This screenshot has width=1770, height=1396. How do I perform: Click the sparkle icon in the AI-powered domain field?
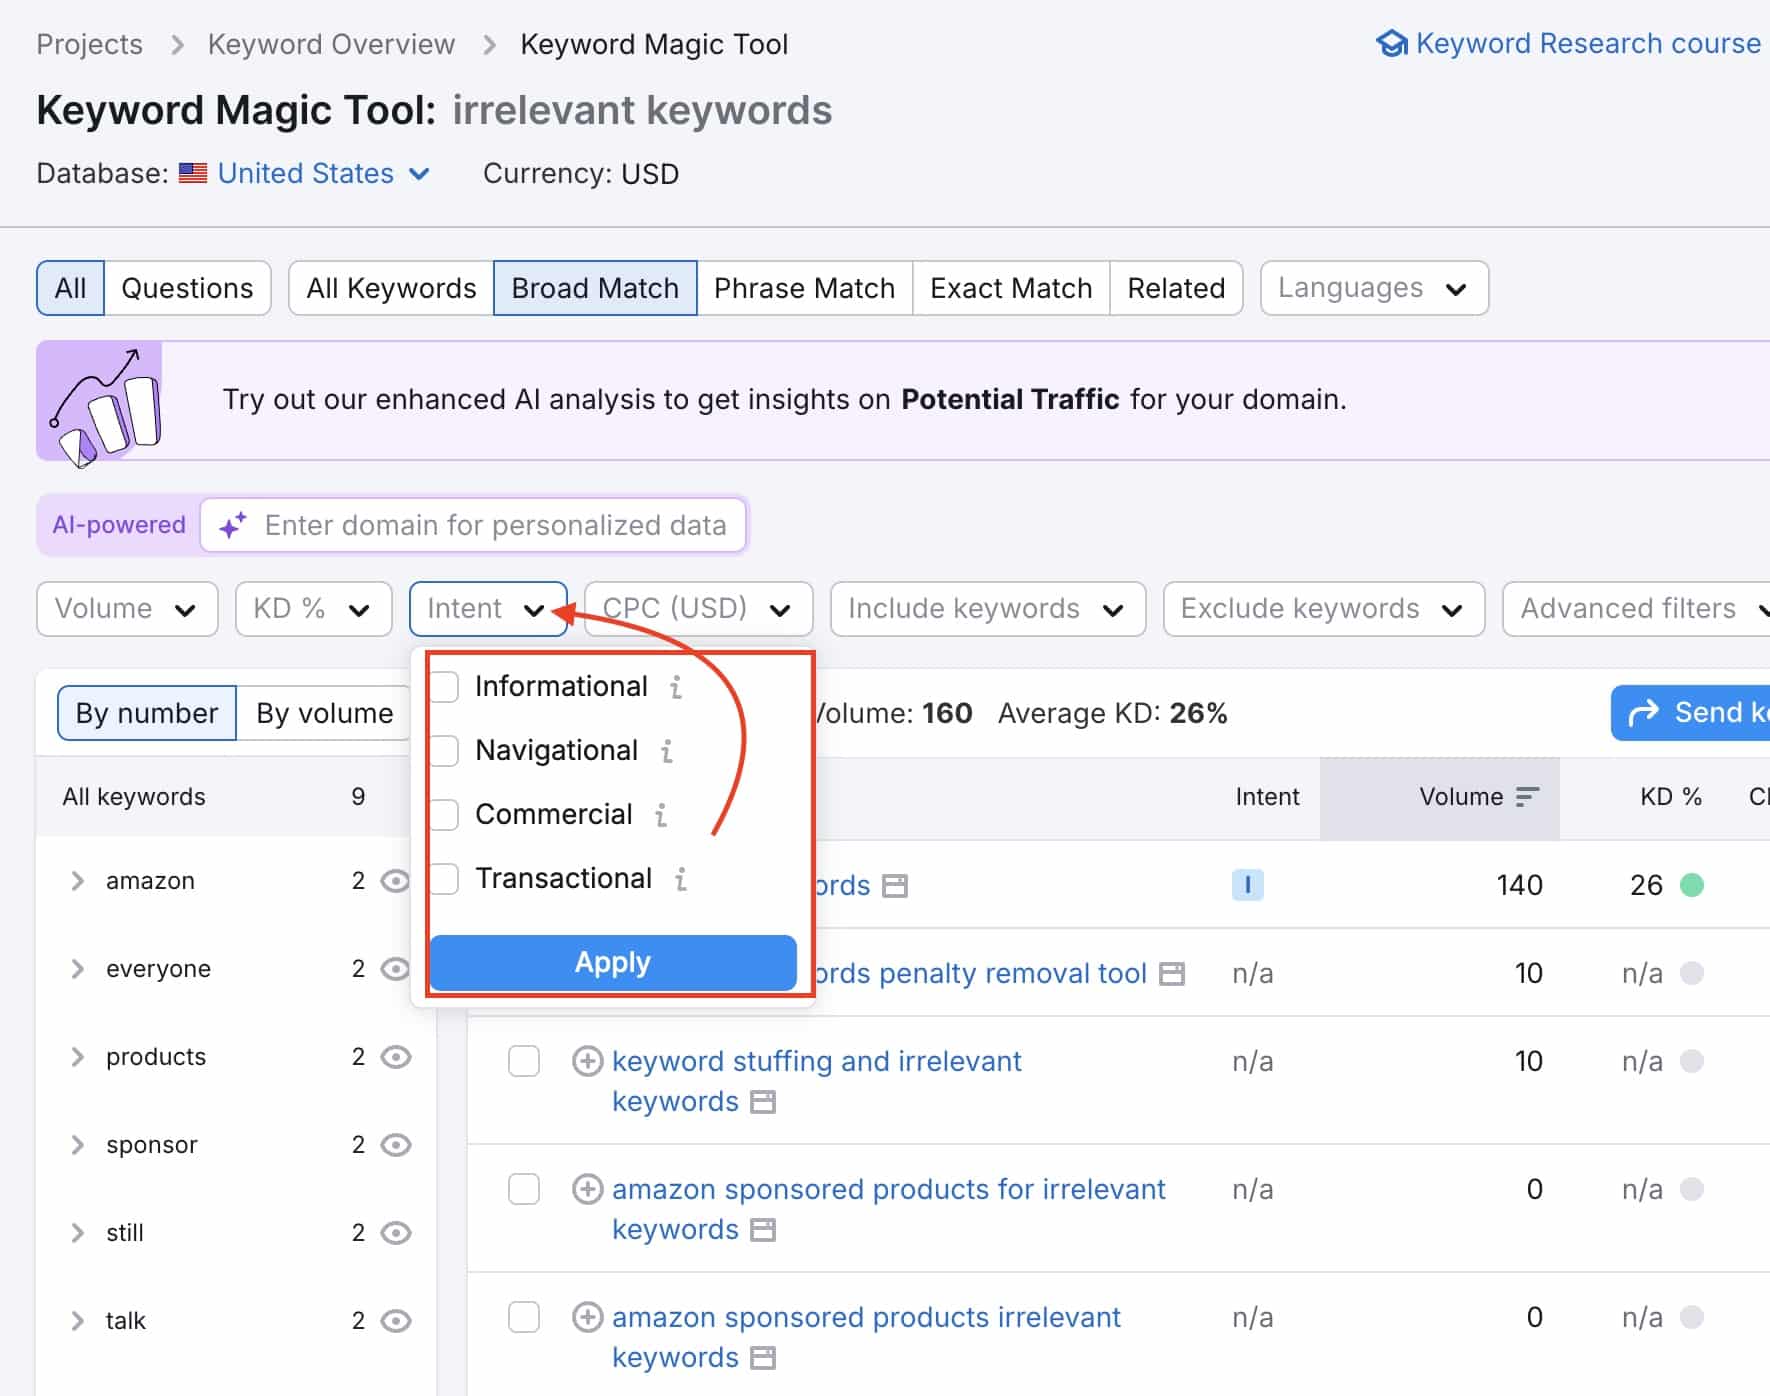coord(233,525)
